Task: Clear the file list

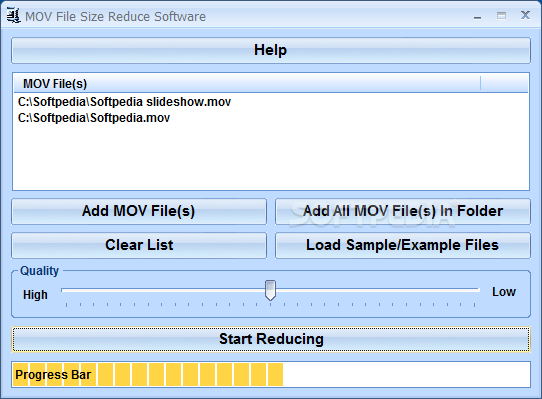Action: (x=139, y=245)
